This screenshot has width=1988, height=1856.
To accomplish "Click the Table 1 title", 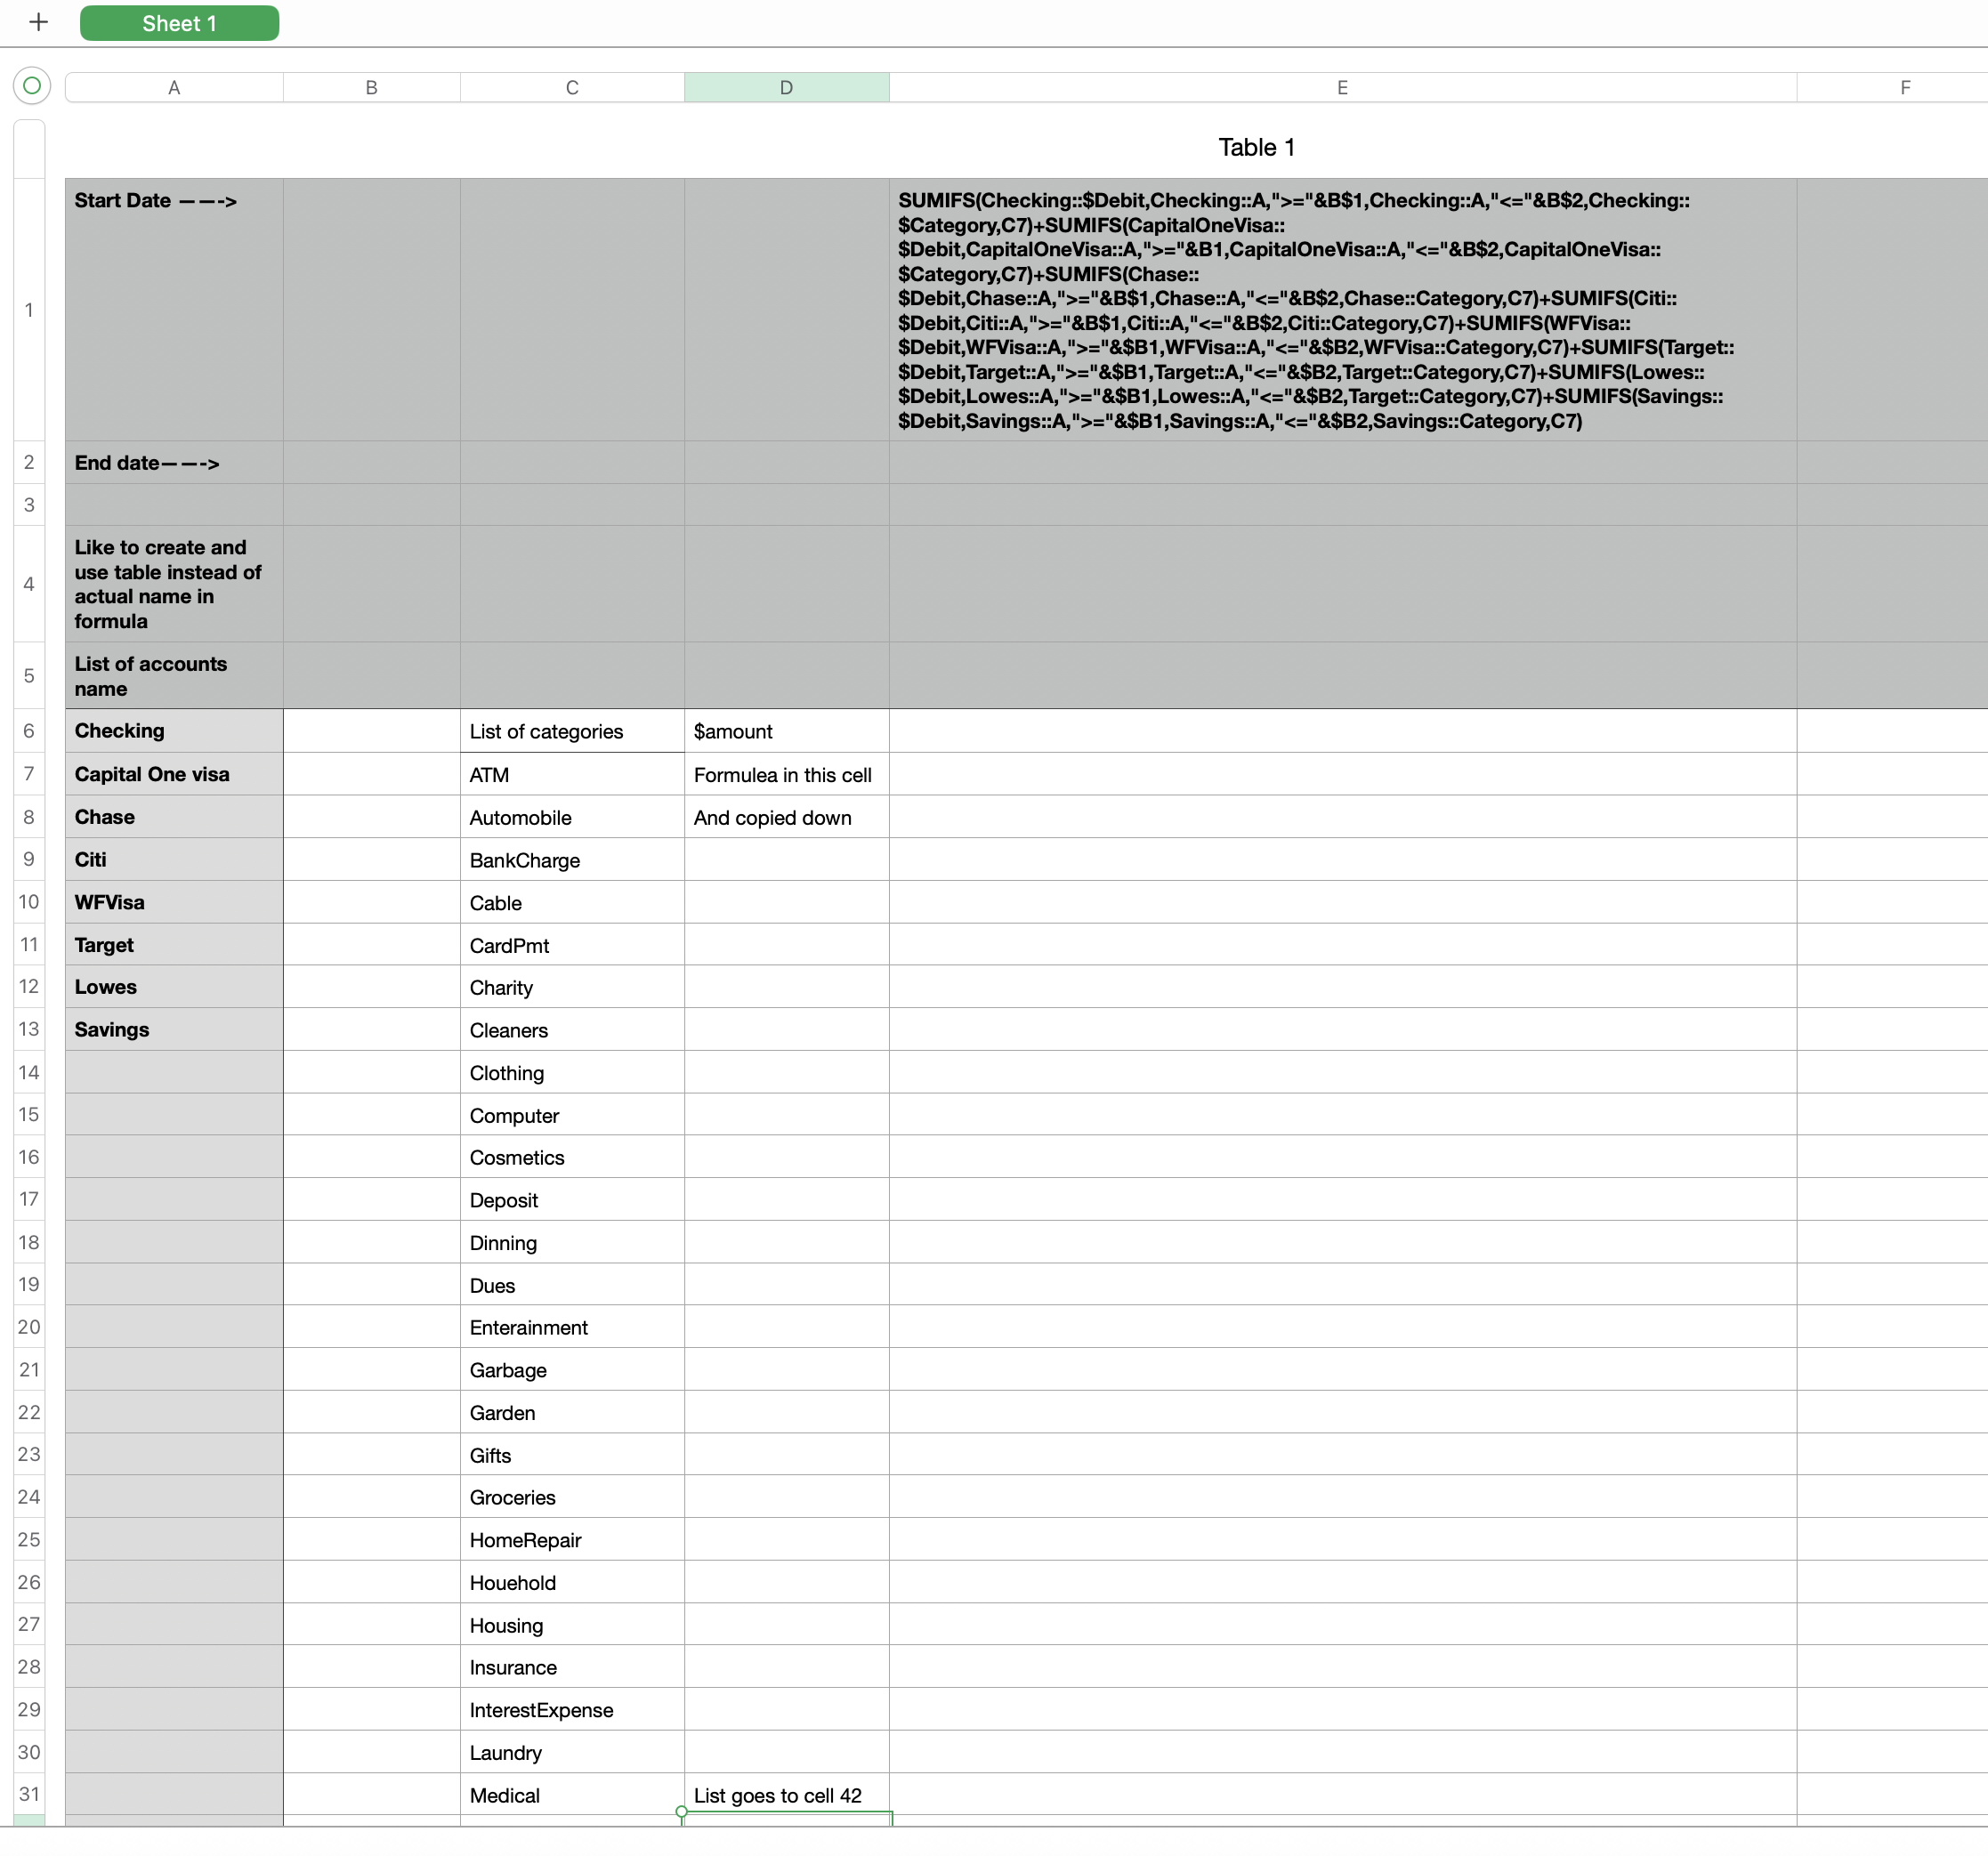I will pyautogui.click(x=1256, y=148).
